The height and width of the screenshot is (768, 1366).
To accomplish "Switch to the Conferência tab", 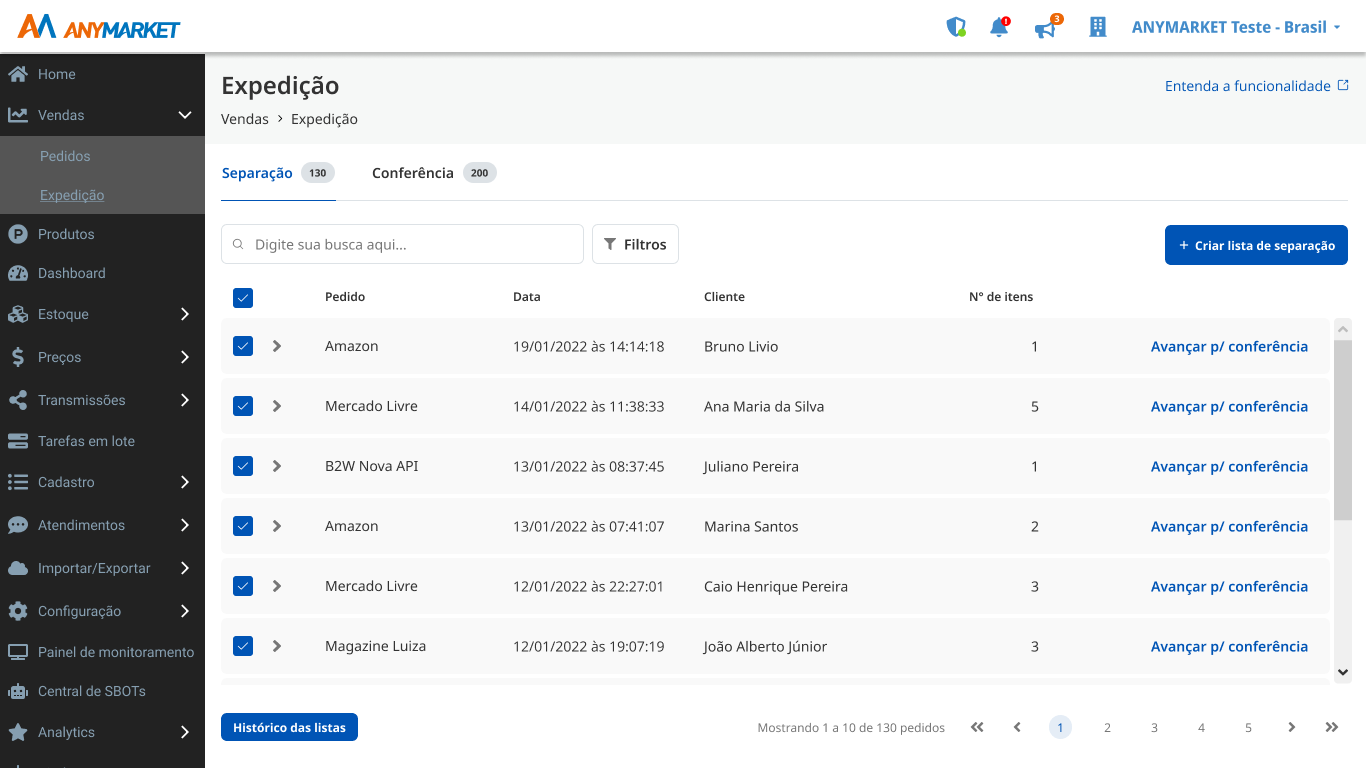I will (x=434, y=173).
